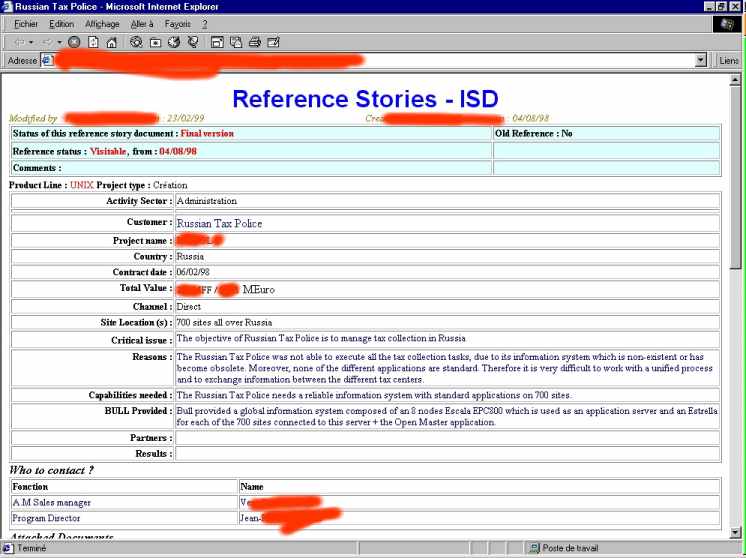
Task: Open the ? help menu
Action: (205, 24)
